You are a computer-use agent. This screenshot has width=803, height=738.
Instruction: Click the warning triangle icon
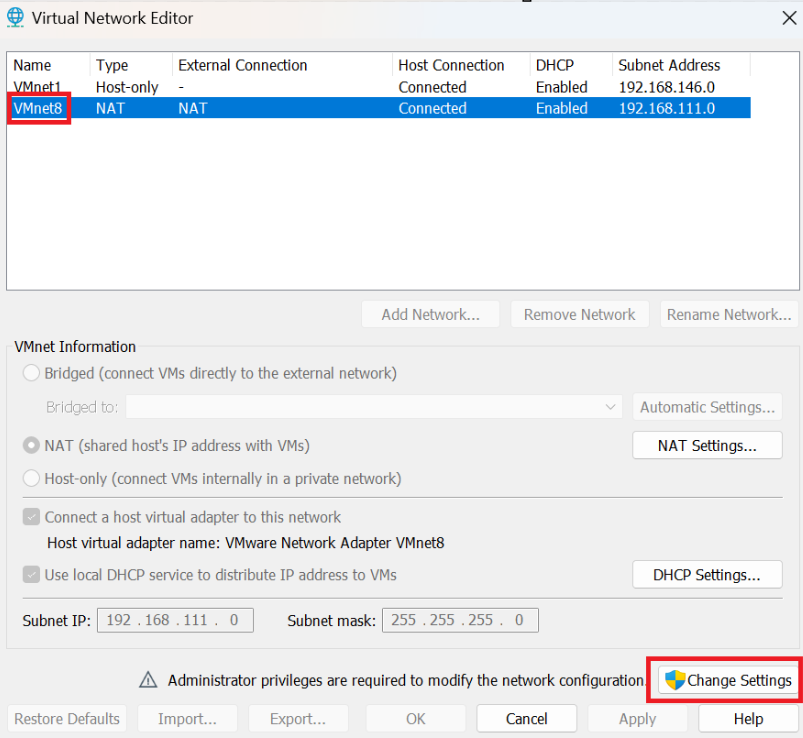(x=149, y=680)
